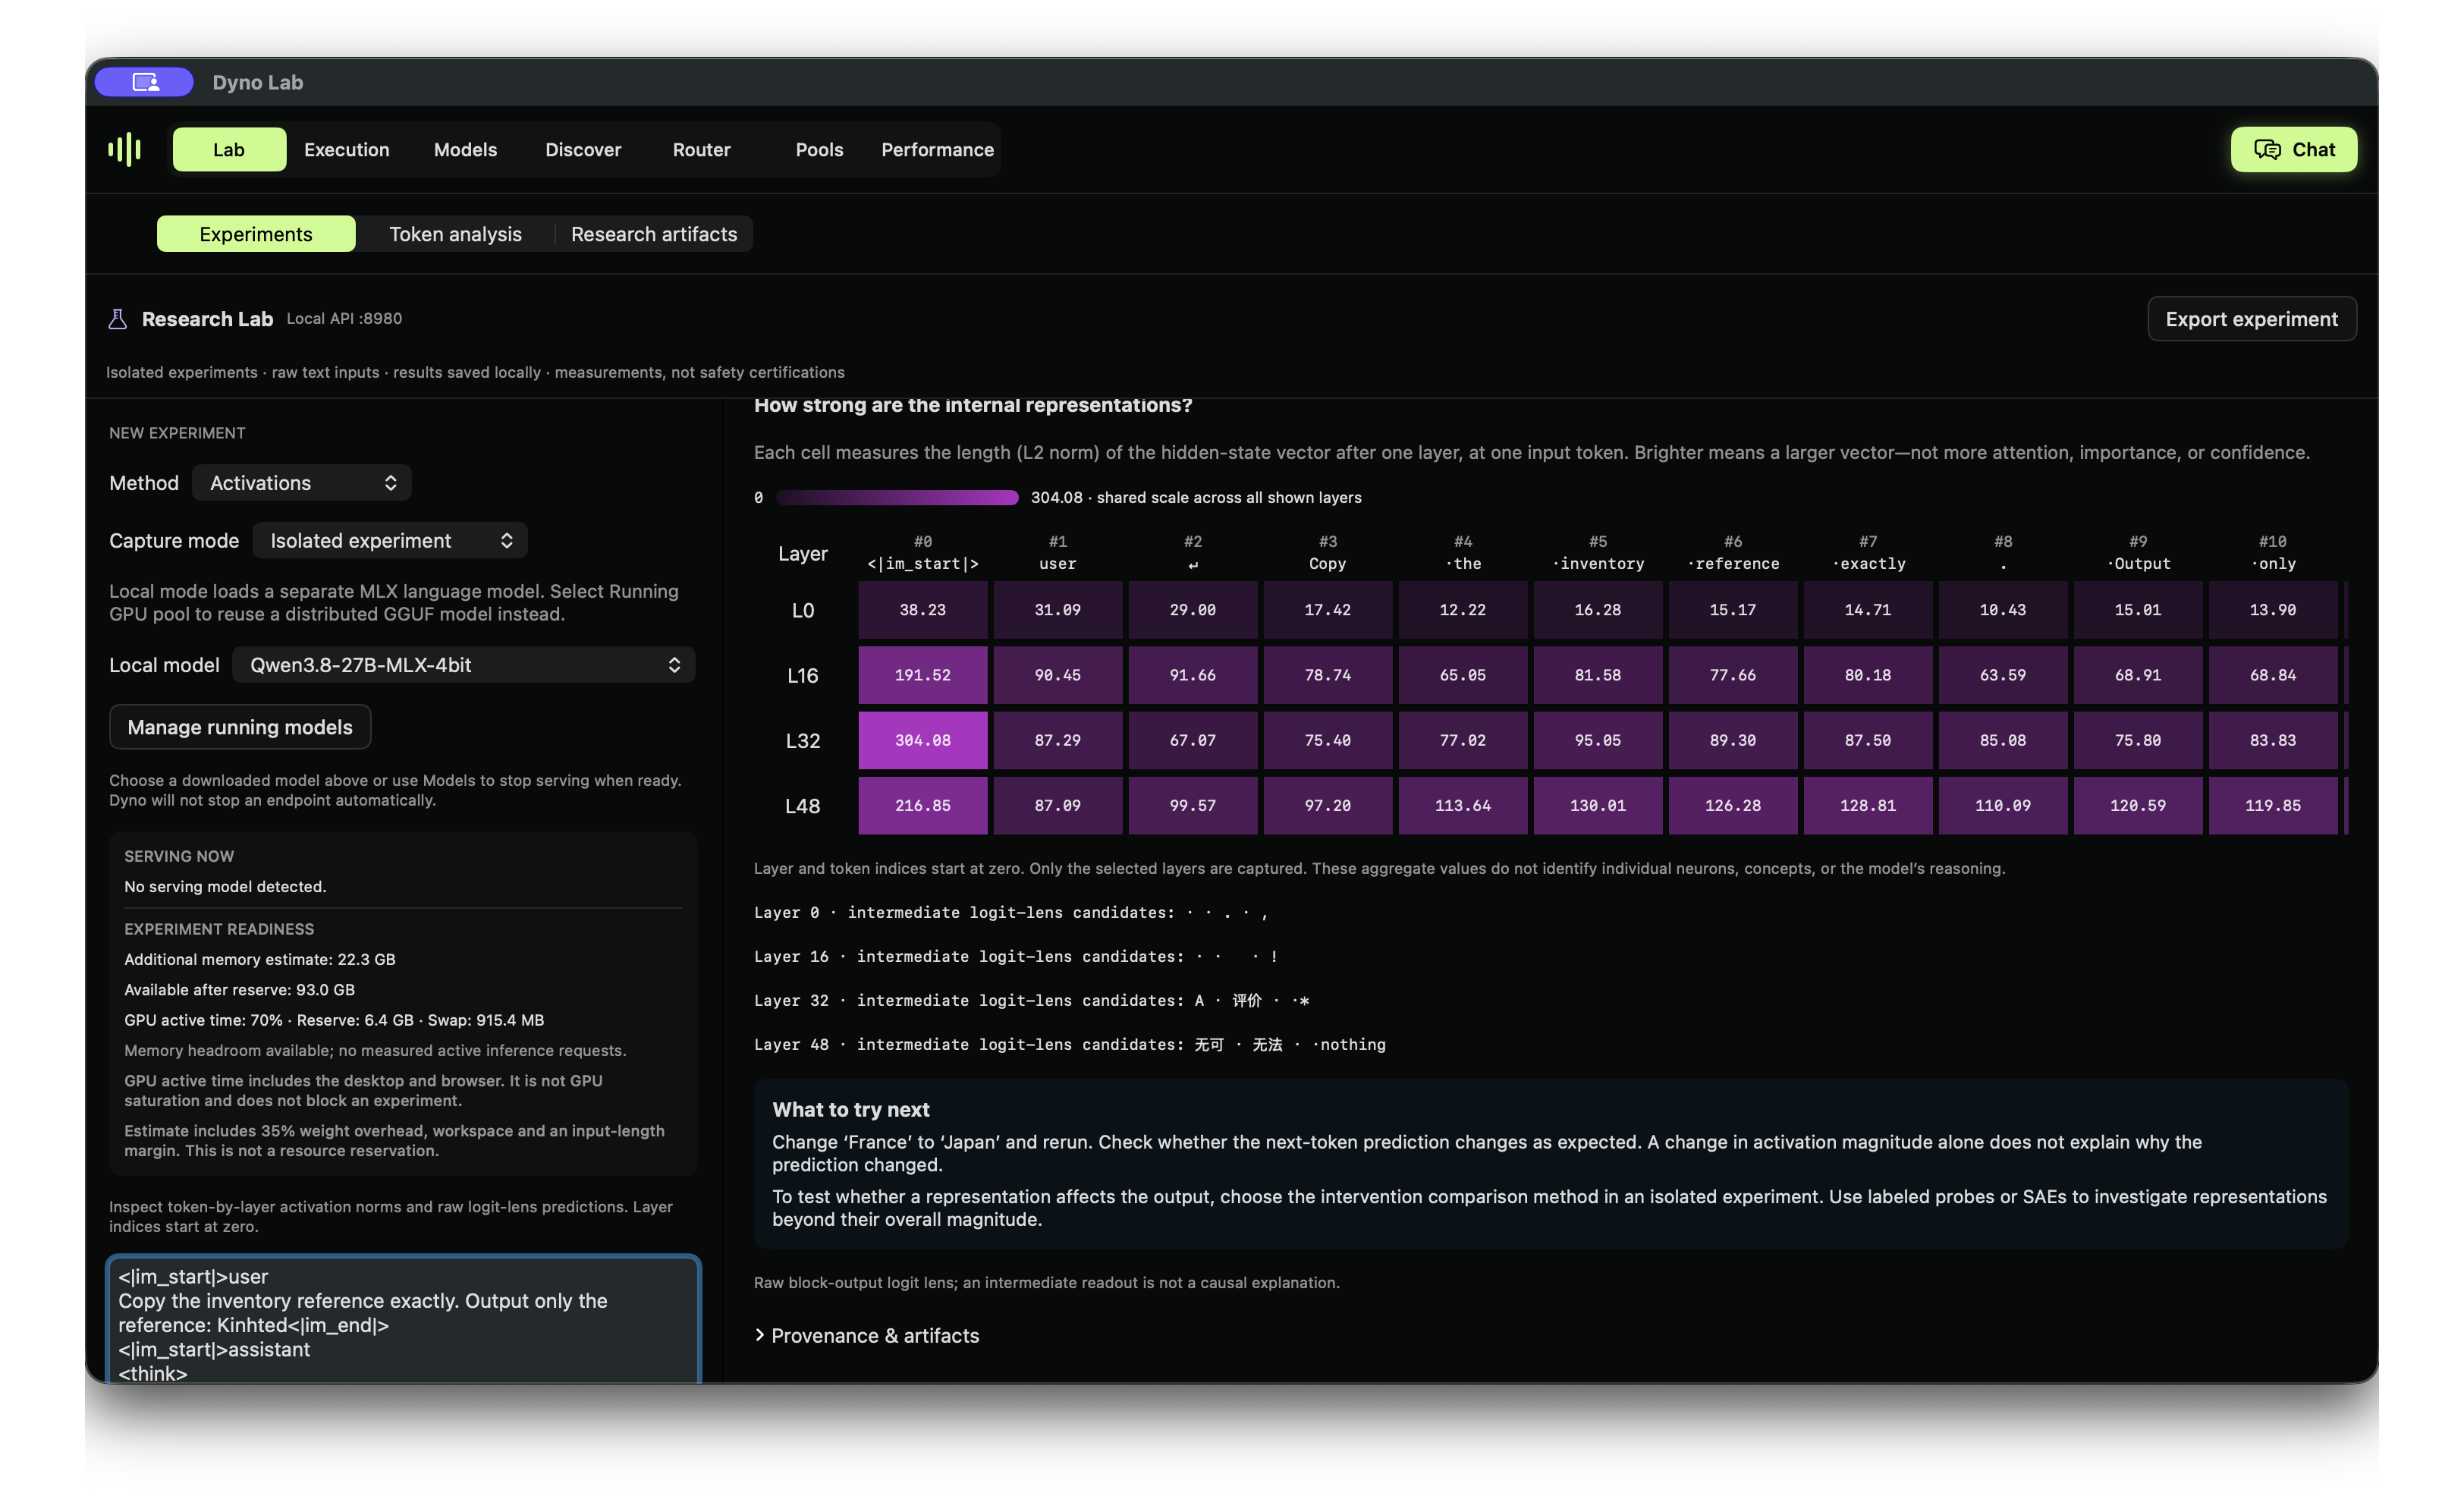The width and height of the screenshot is (2464, 1496).
Task: Click the L48 cell showing 130.01
Action: pyautogui.click(x=1598, y=806)
